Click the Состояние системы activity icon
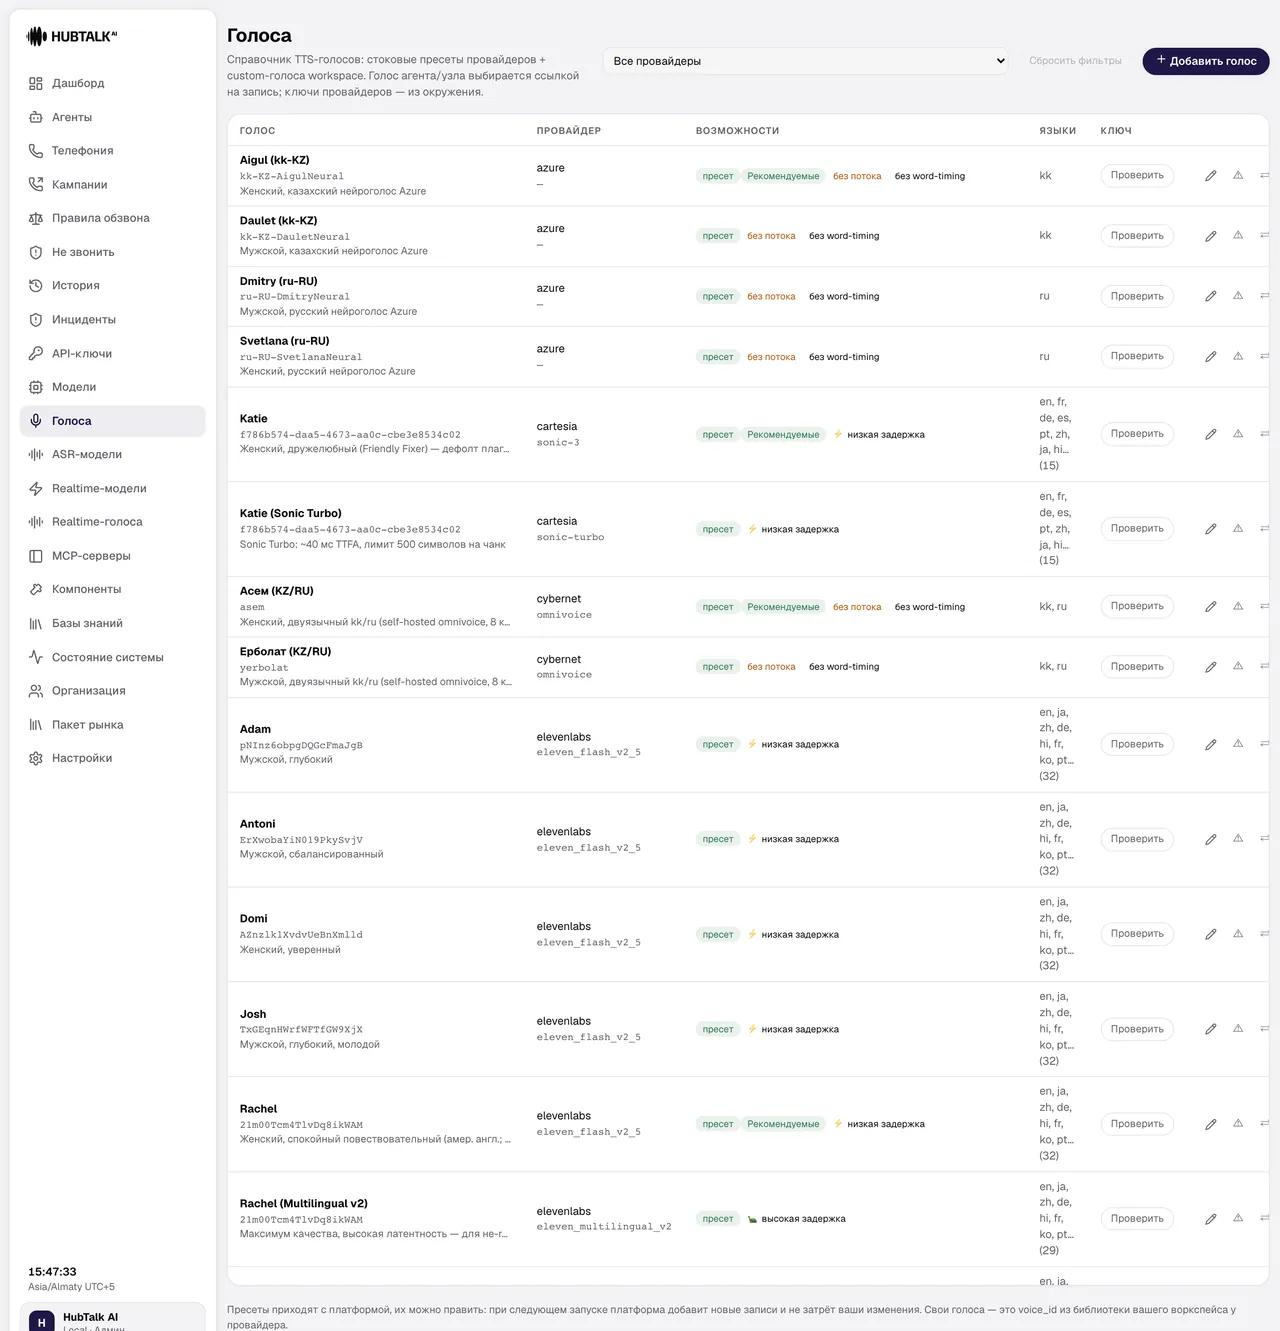This screenshot has height=1331, width=1280. [36, 657]
